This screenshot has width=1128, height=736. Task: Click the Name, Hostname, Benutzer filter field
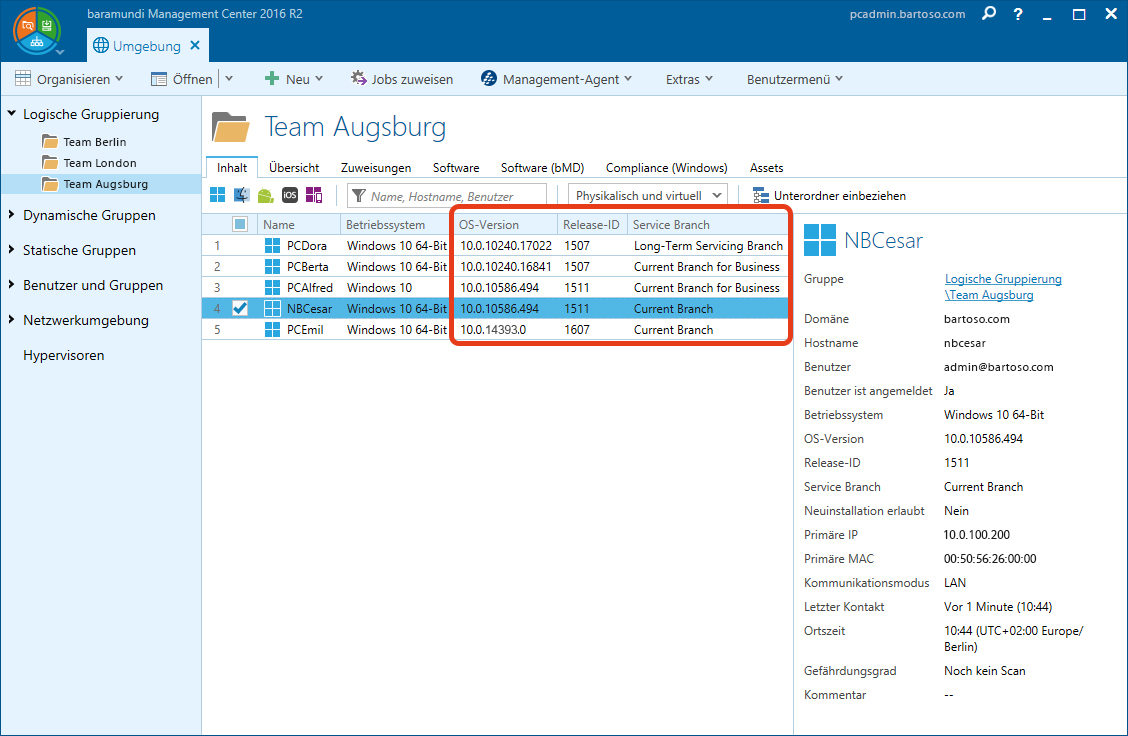click(x=447, y=196)
